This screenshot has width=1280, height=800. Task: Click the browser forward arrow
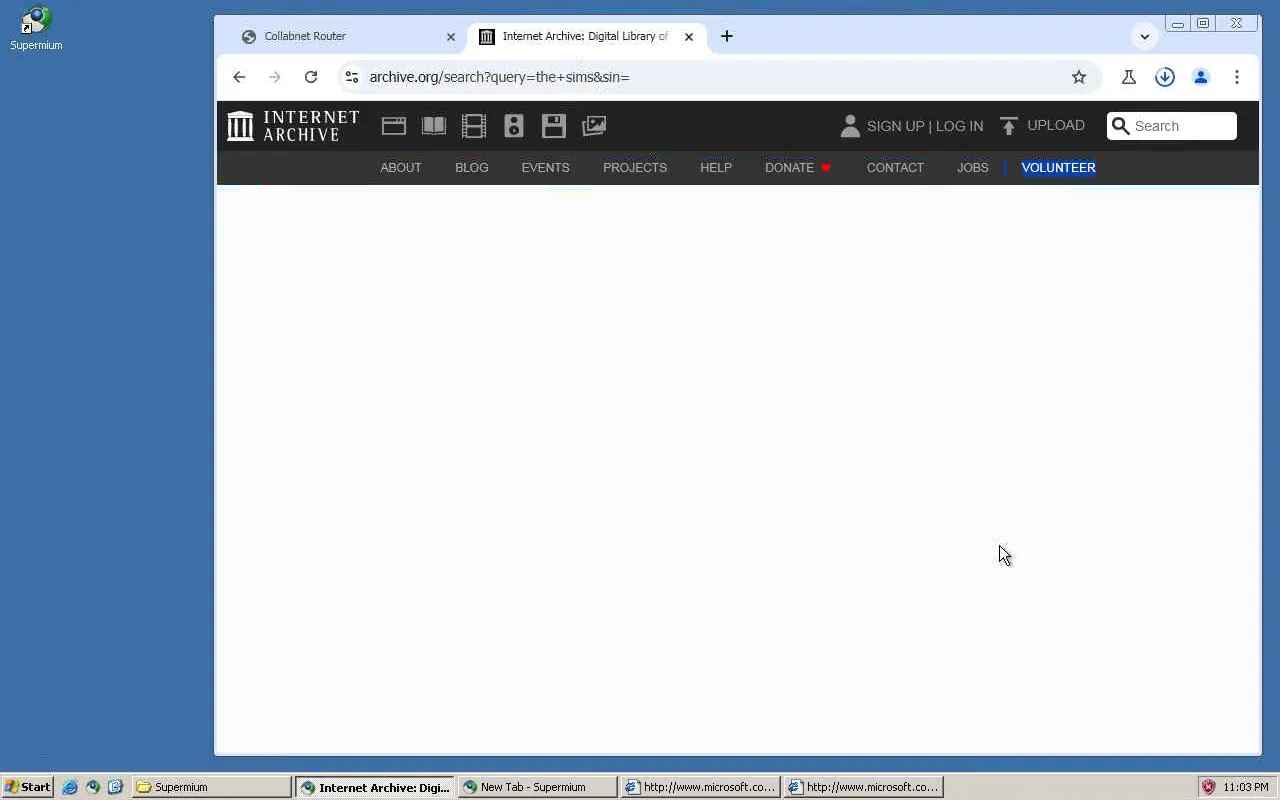click(275, 77)
